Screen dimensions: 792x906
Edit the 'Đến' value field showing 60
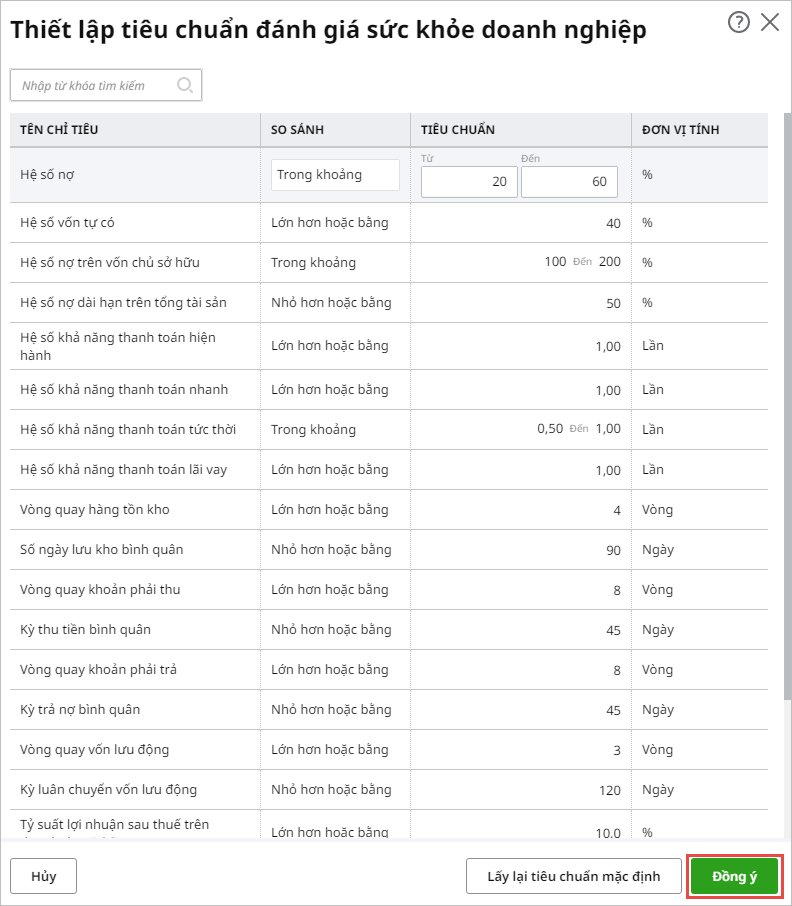569,182
